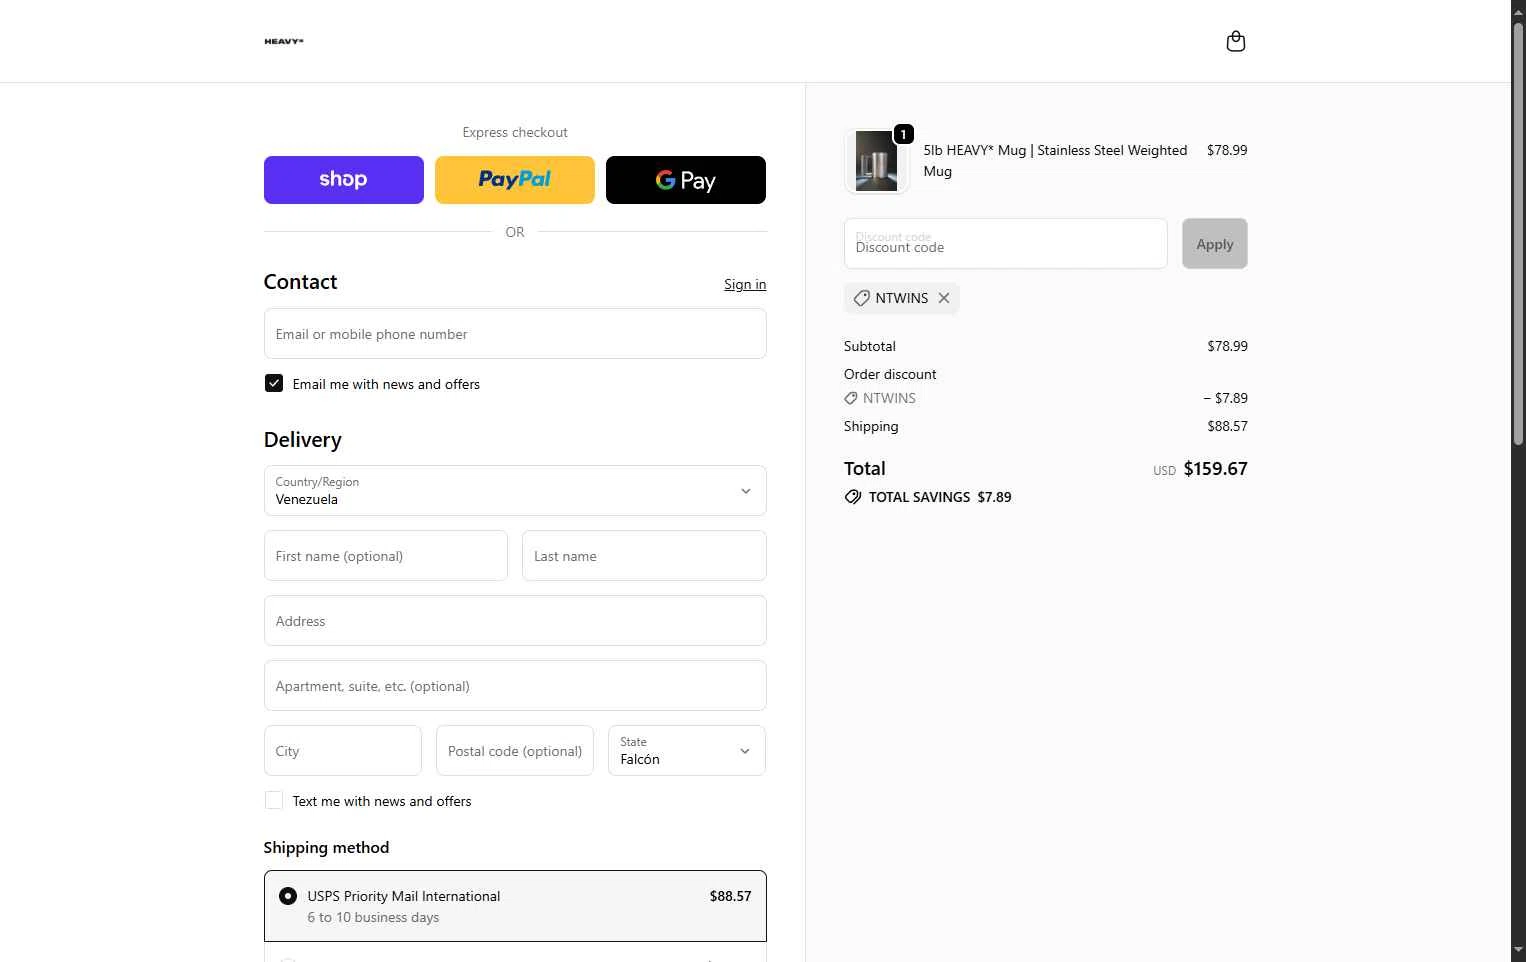Click the Shipping $88.57 summary value
Viewport: 1526px width, 962px height.
pos(1227,426)
